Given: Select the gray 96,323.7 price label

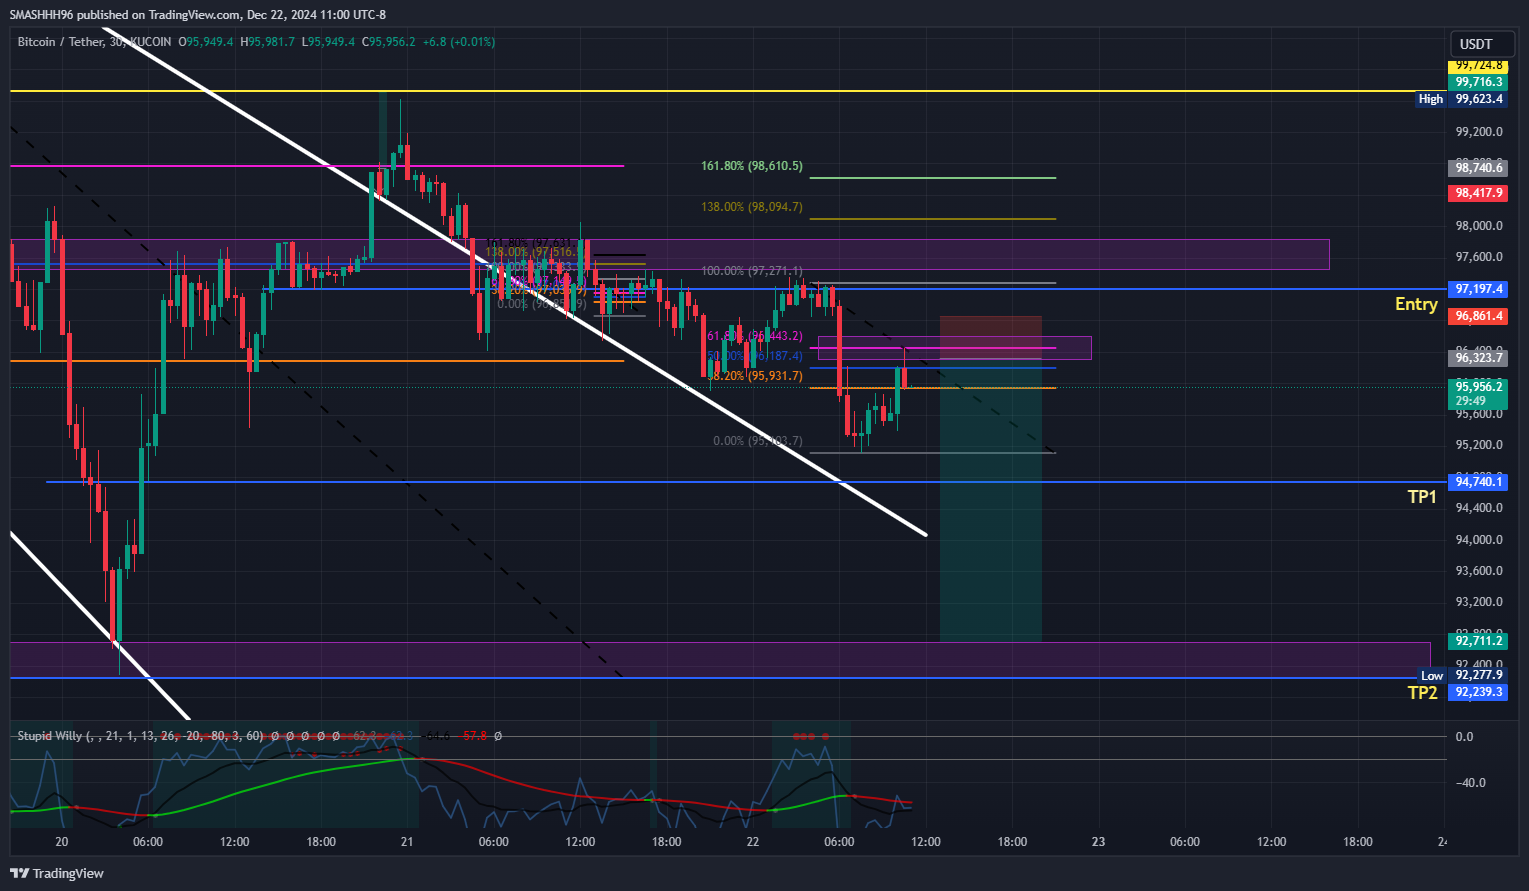Looking at the screenshot, I should (1478, 358).
